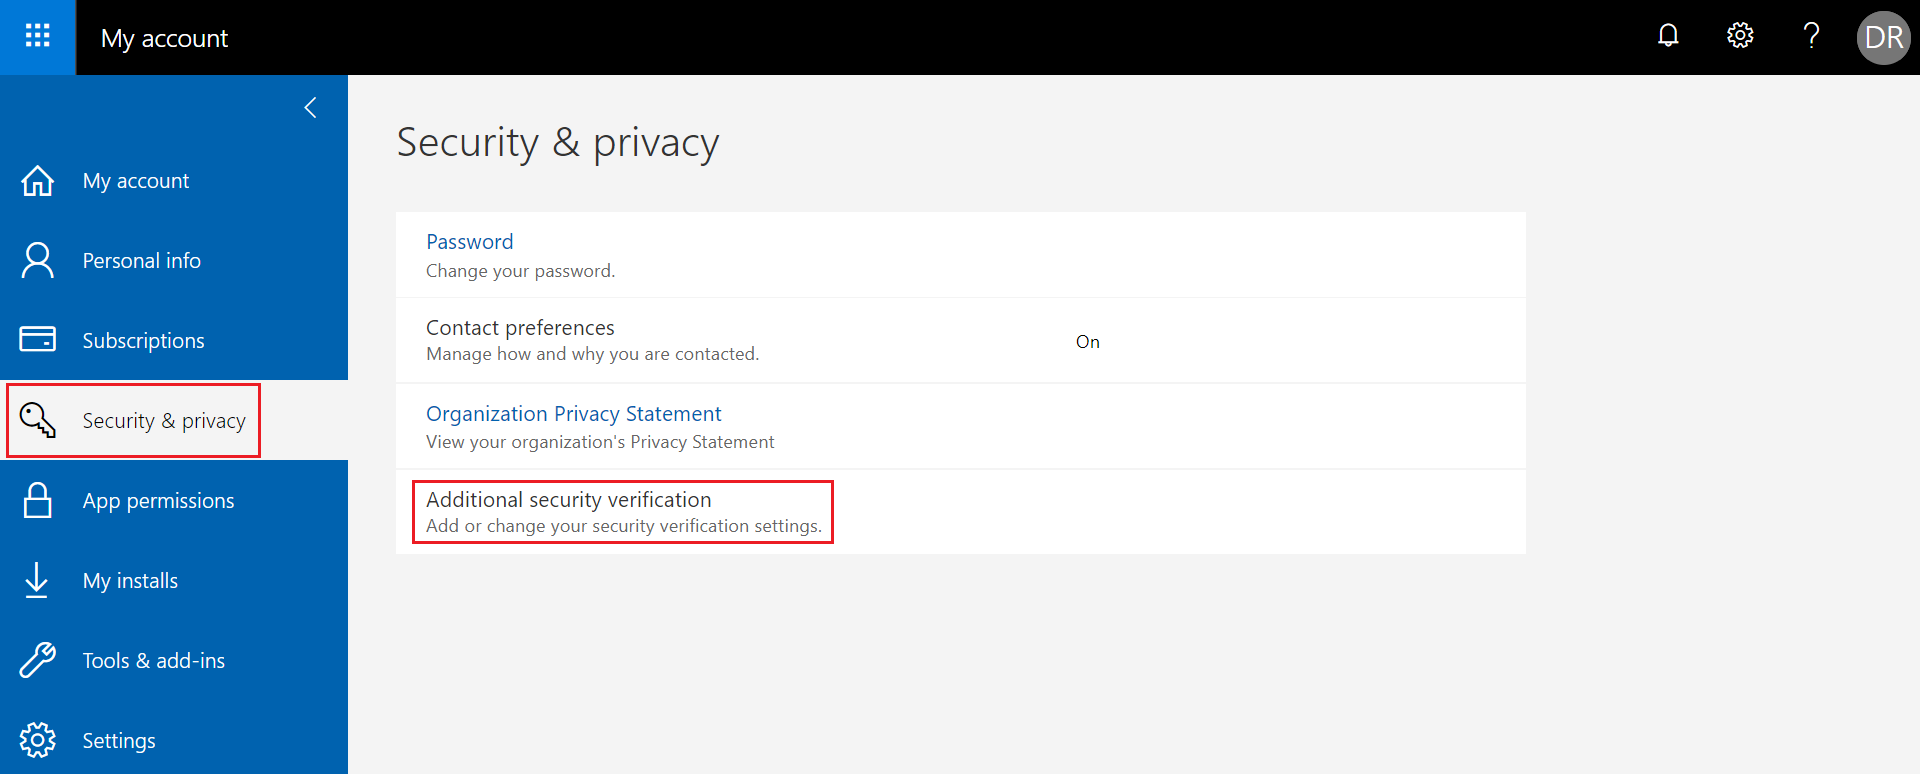Screen dimensions: 1920x774
Task: Open Additional security verification
Action: point(568,500)
